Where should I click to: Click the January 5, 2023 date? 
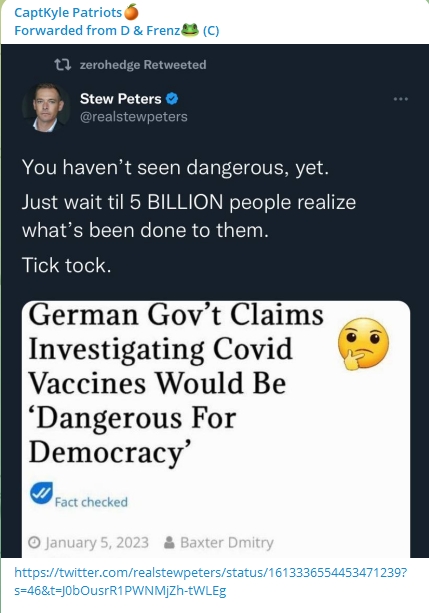(x=97, y=543)
